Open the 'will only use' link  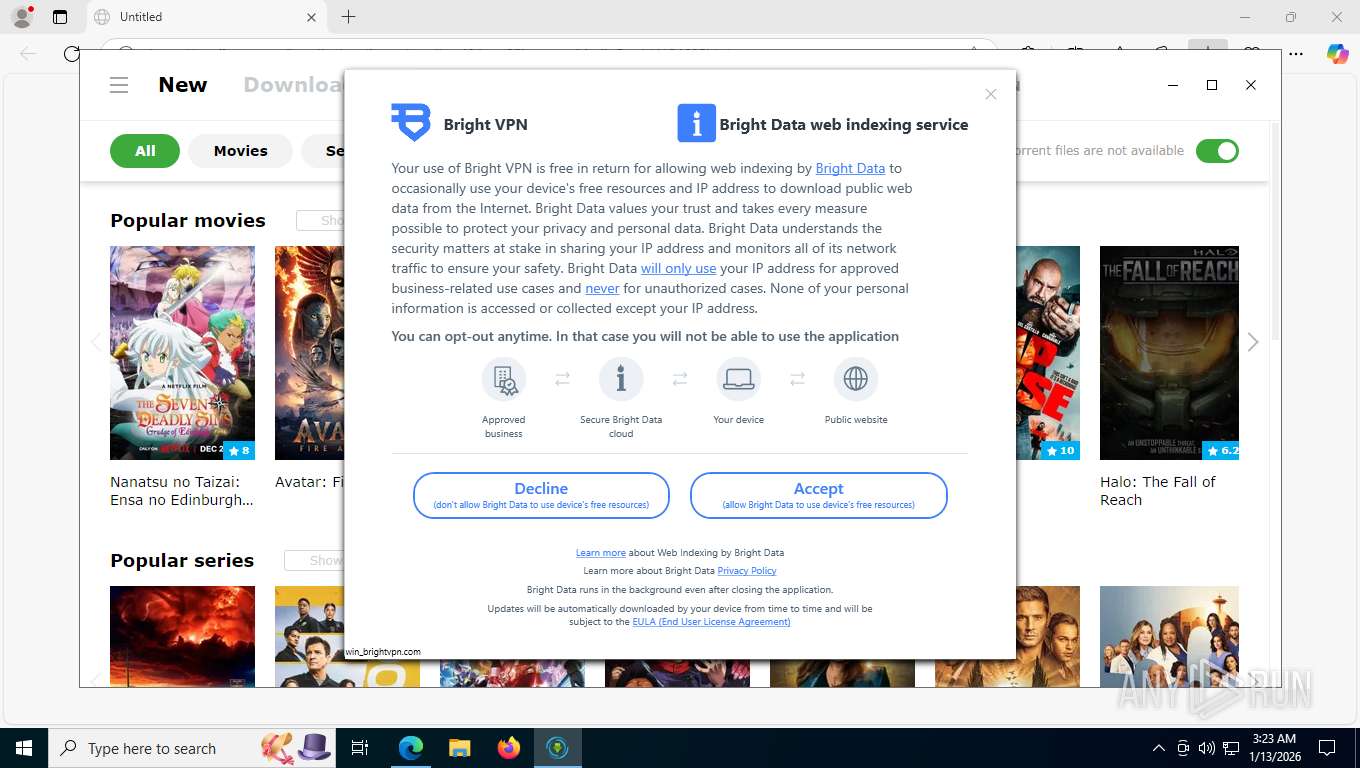pyautogui.click(x=678, y=268)
